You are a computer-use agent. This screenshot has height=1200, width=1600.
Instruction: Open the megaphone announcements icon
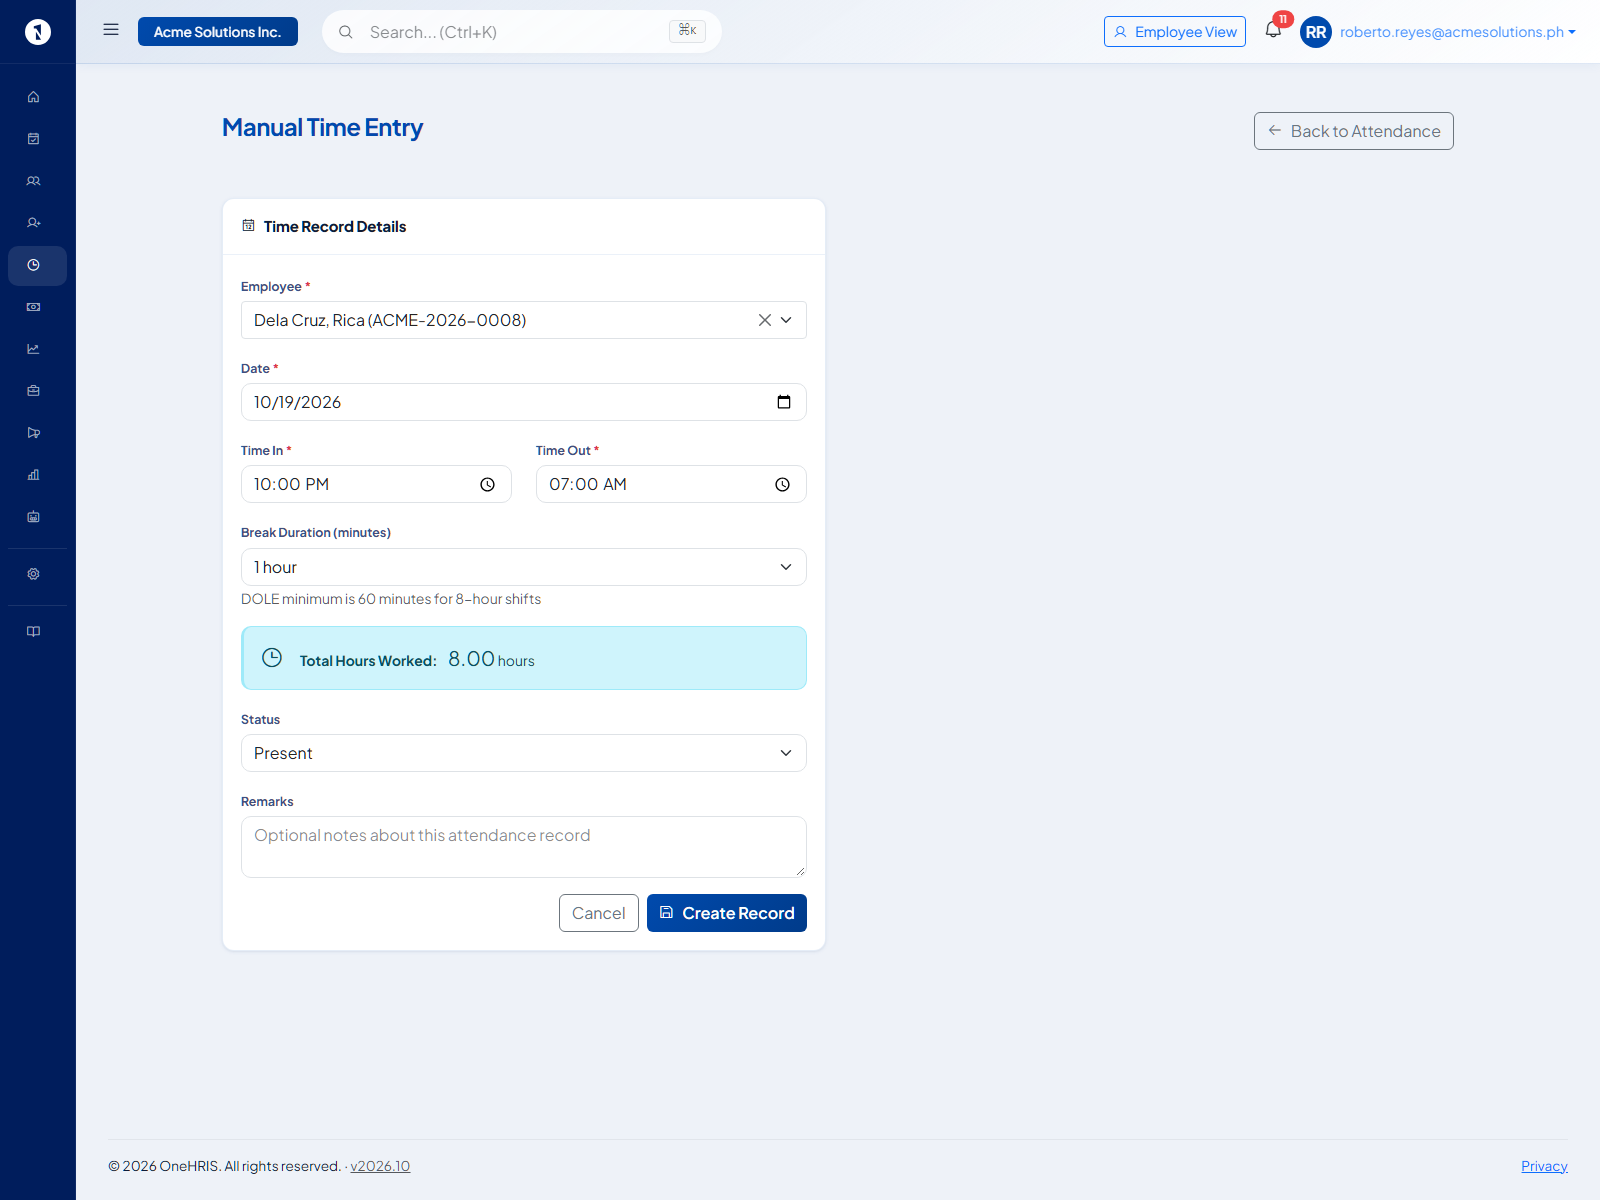click(x=33, y=433)
